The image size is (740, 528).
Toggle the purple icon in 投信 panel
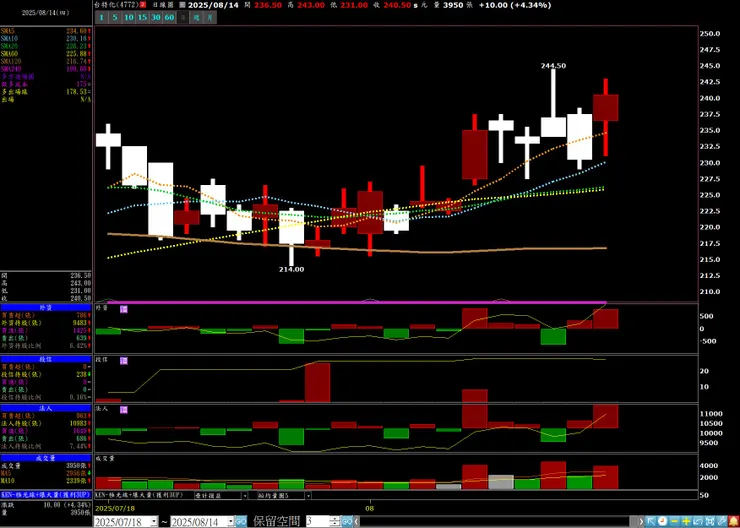124,360
